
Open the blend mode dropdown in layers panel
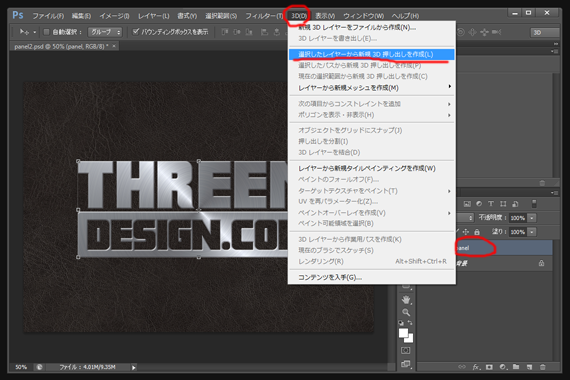[x=465, y=218]
